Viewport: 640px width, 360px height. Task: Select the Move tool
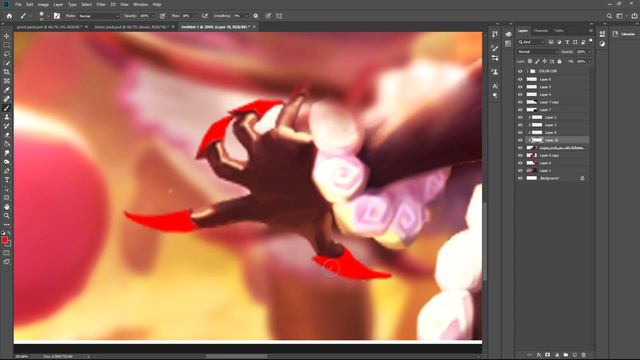(7, 36)
